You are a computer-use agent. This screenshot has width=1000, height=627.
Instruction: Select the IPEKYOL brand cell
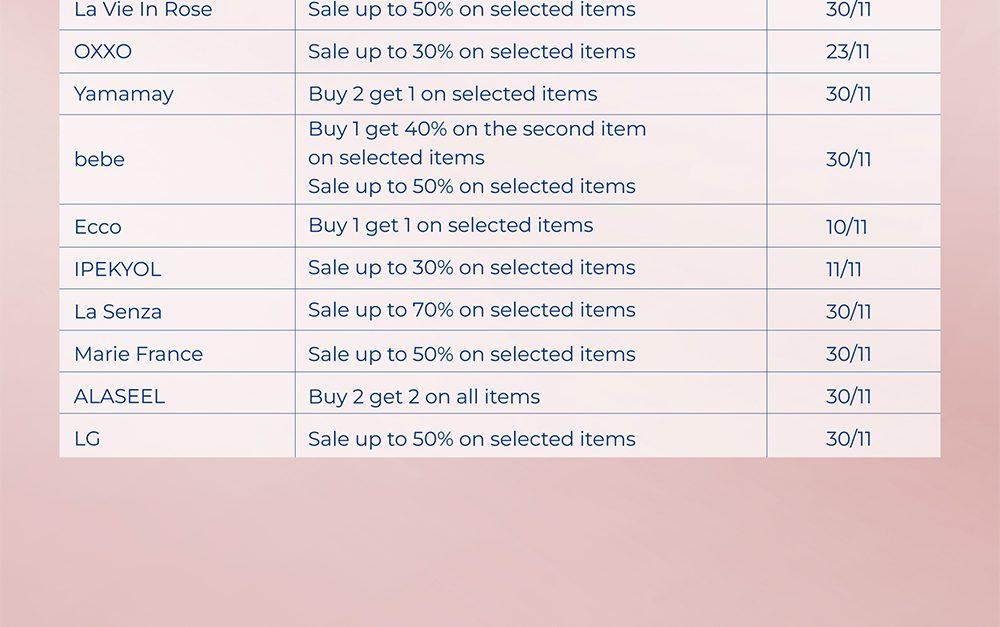click(117, 269)
